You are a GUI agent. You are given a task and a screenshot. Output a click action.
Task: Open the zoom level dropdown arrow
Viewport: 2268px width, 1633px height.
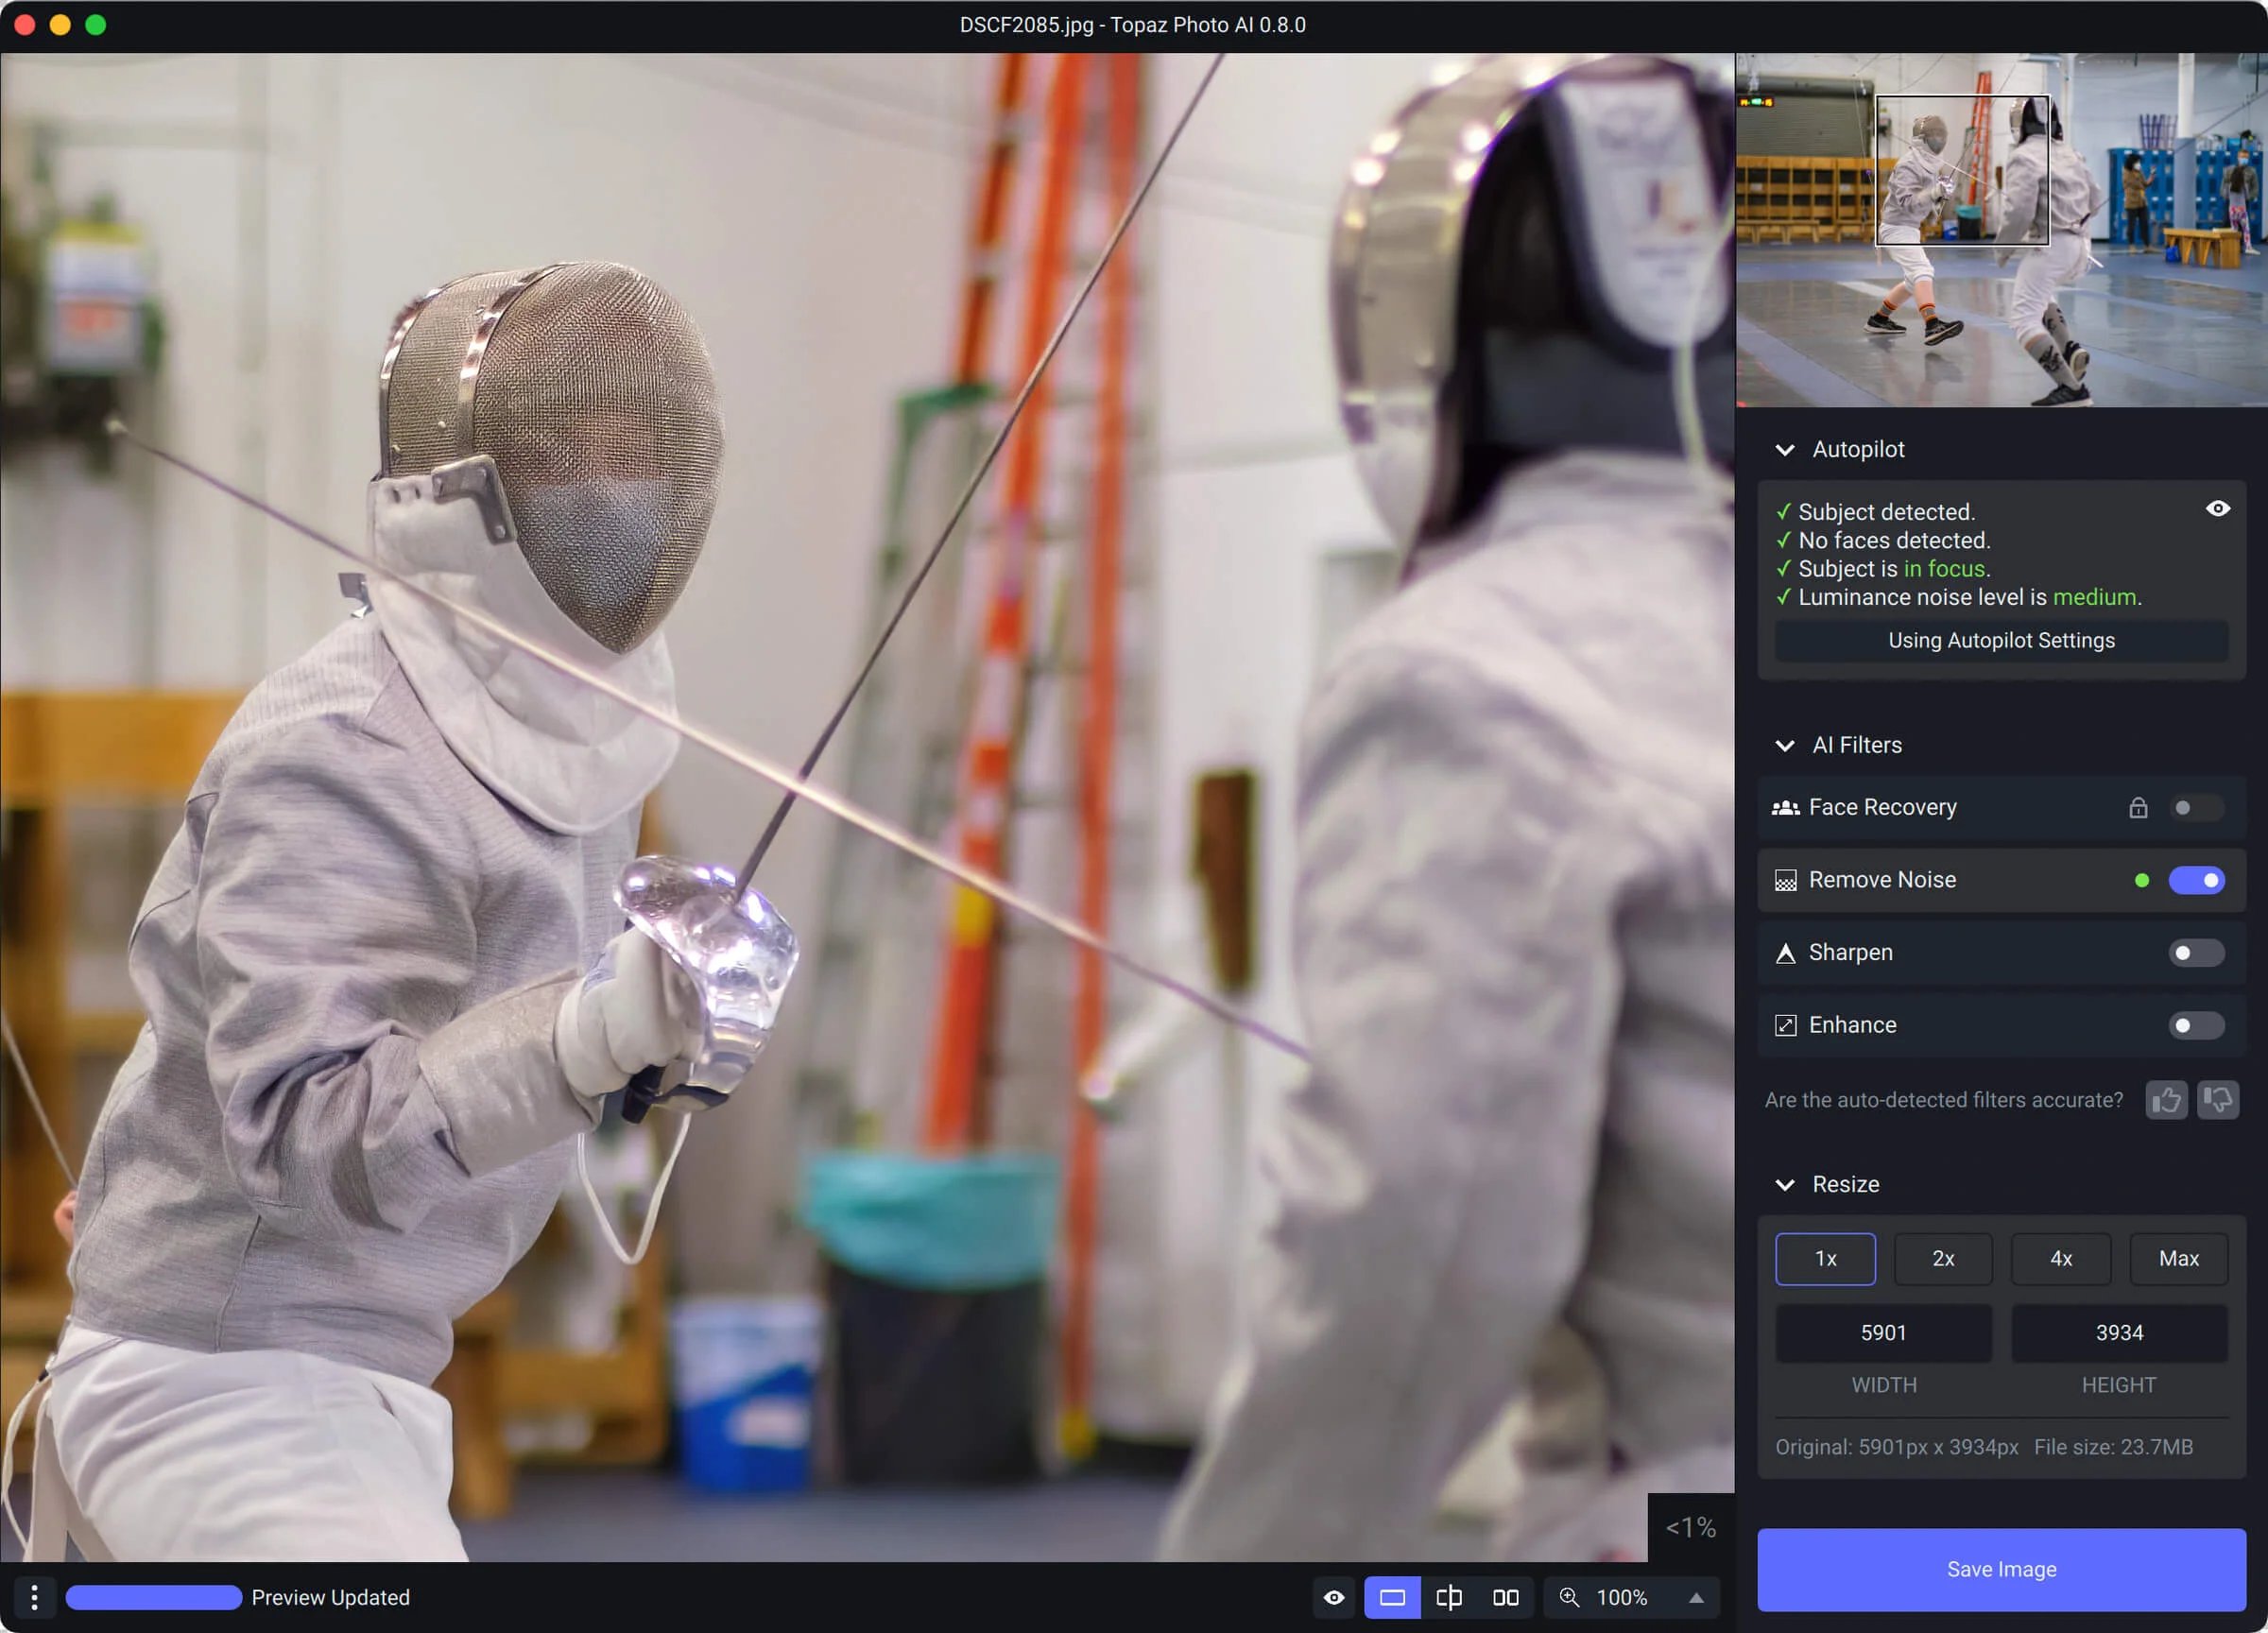tap(1696, 1597)
